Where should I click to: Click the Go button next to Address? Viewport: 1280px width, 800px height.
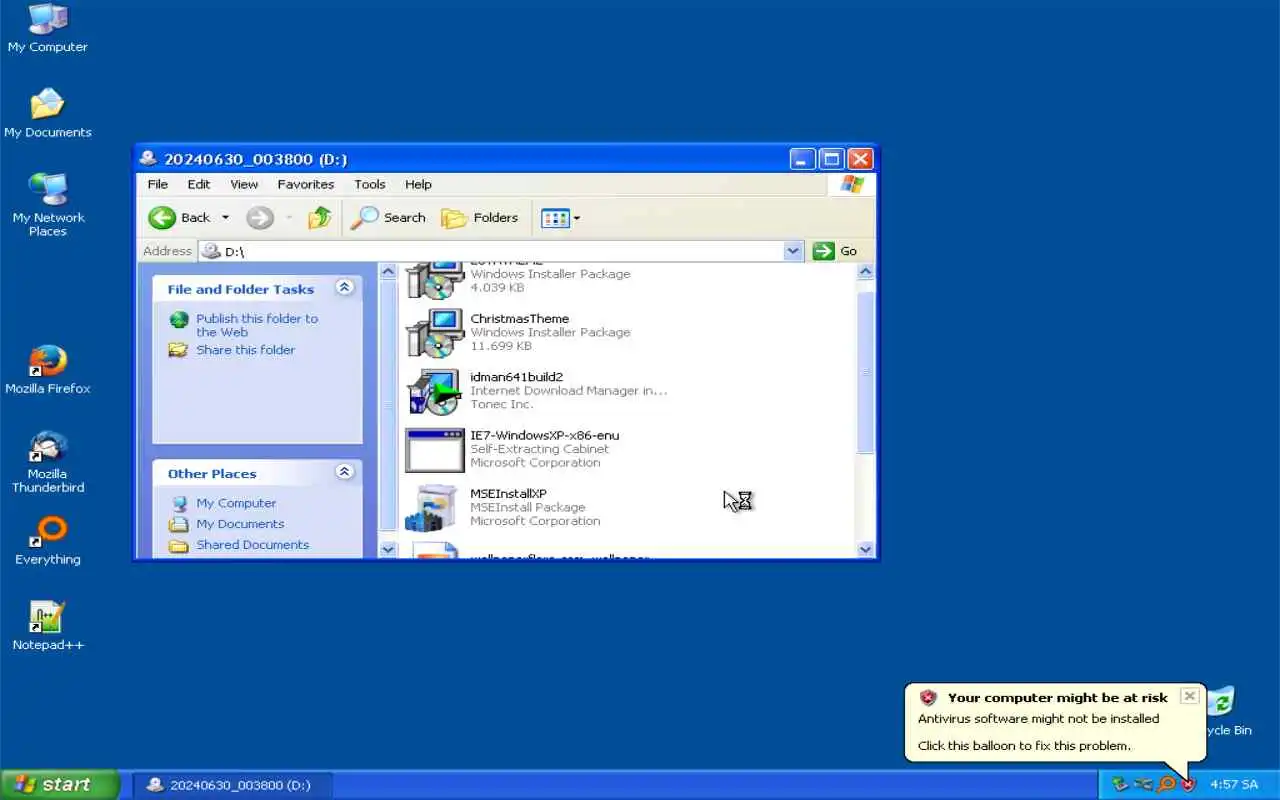[836, 251]
